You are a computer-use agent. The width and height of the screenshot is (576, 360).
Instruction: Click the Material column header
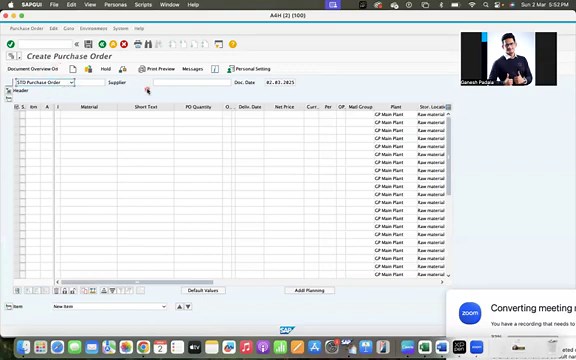click(89, 107)
